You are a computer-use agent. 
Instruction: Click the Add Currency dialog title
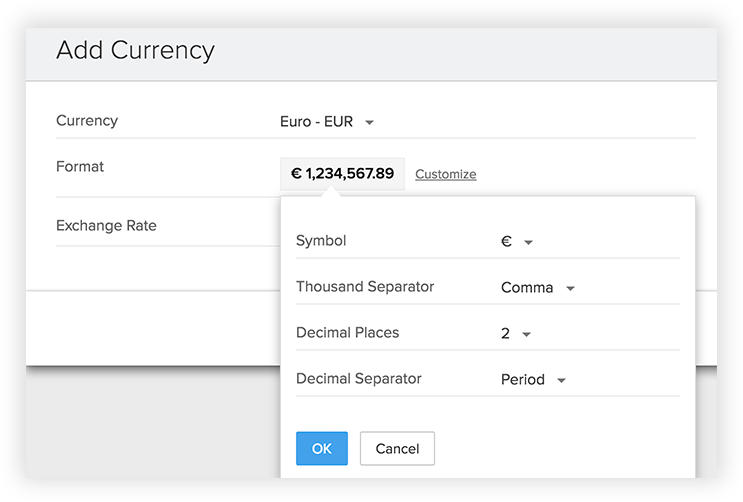pos(135,50)
